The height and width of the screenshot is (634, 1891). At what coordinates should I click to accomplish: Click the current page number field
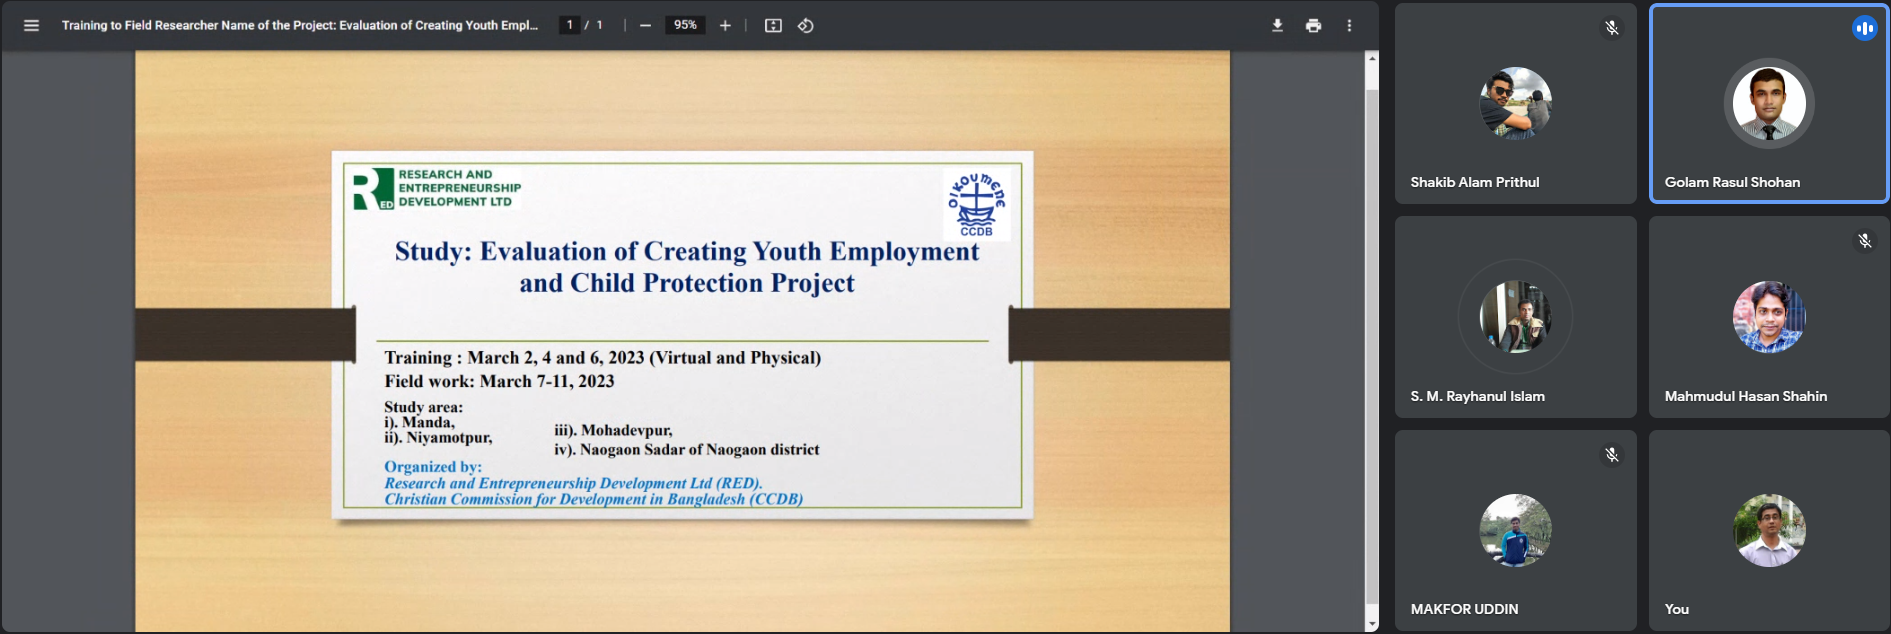pos(570,25)
